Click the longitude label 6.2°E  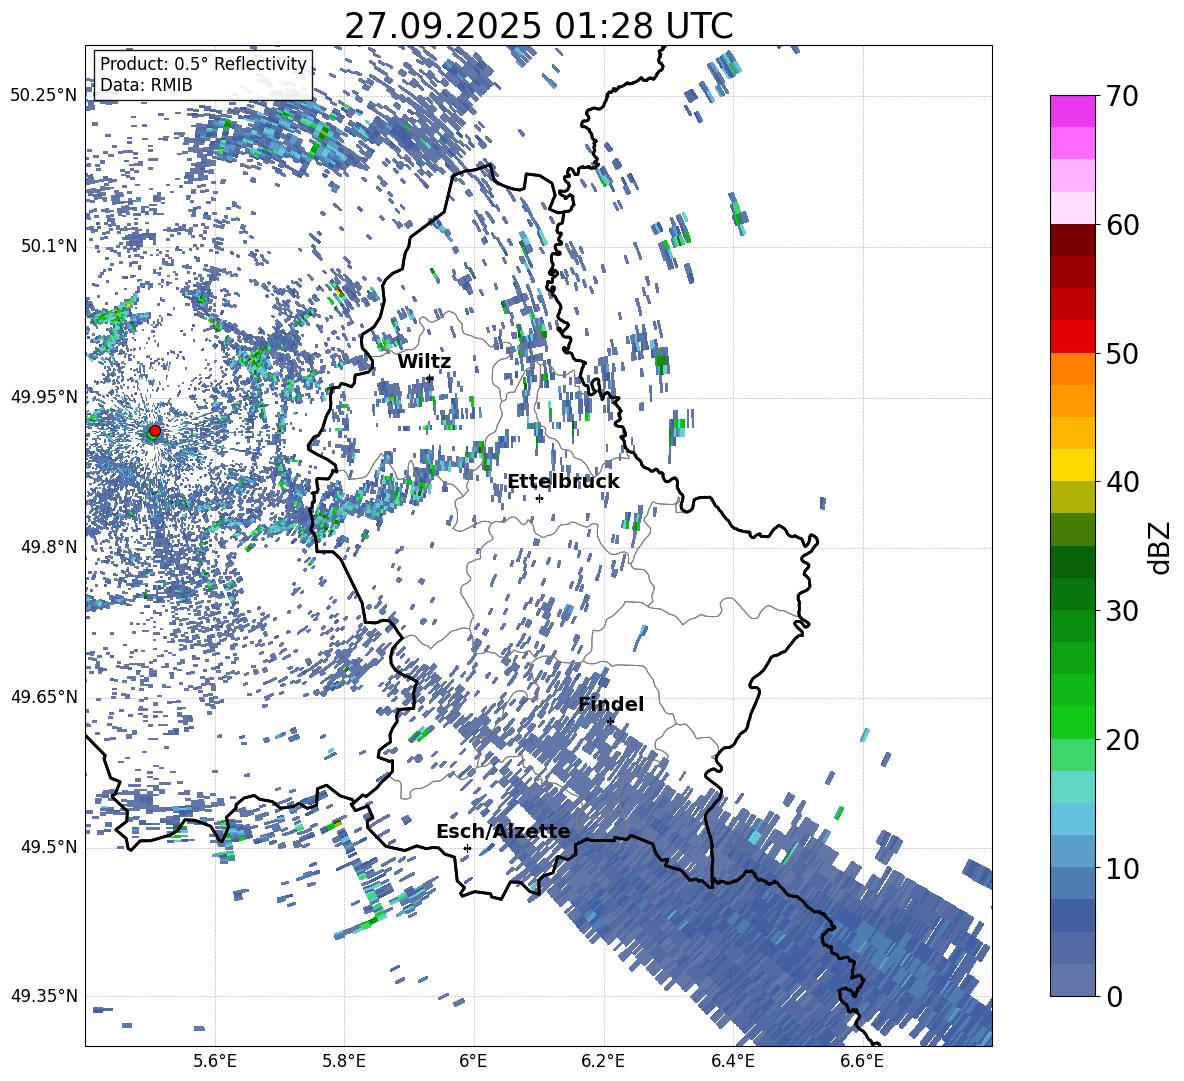[x=603, y=1061]
